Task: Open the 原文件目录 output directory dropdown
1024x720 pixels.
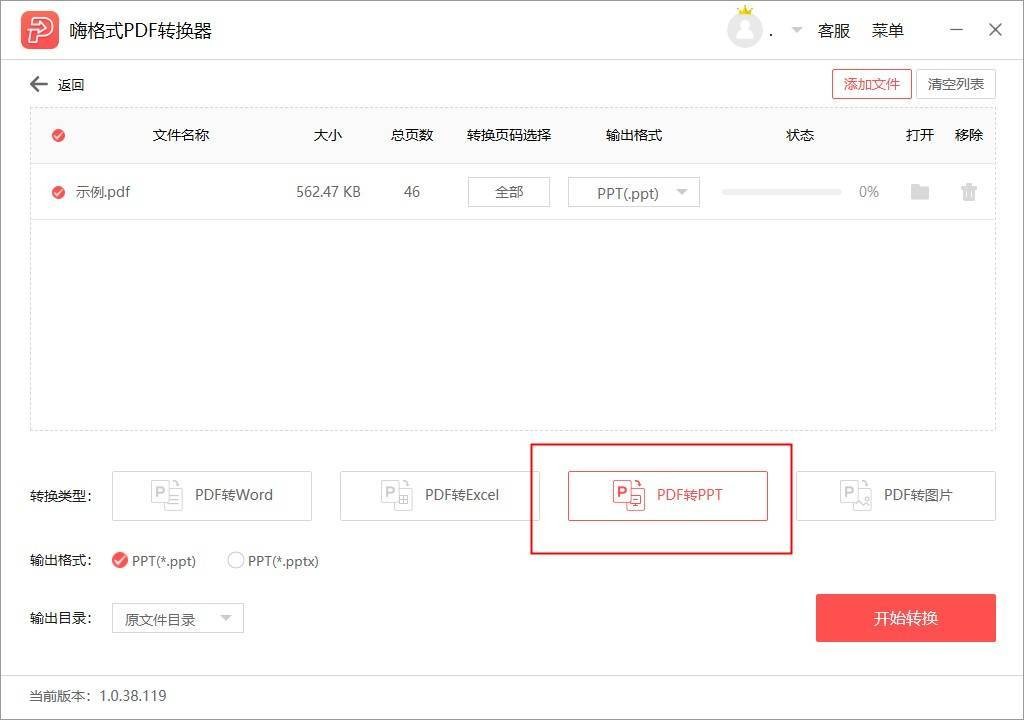Action: click(178, 618)
